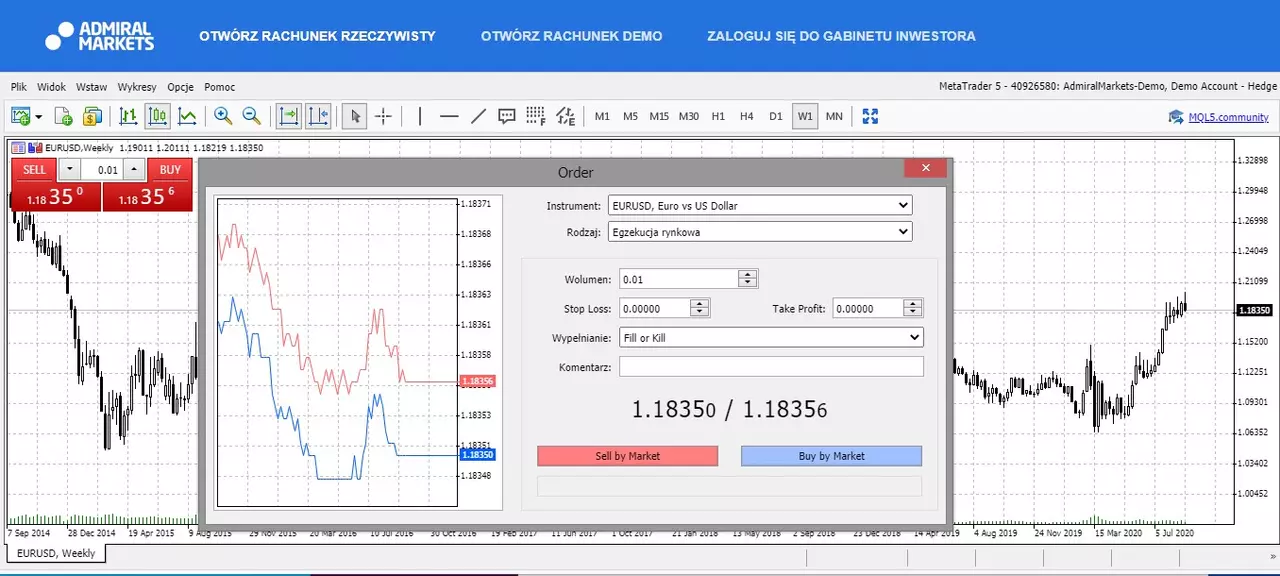Set timeframe to H1
Image resolution: width=1280 pixels, height=576 pixels.
(x=718, y=116)
